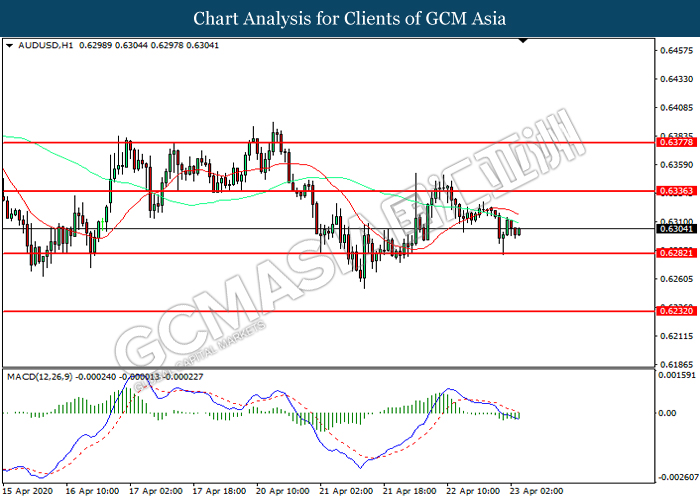Click the 0.64330 price scale value
This screenshot has width=700, height=500.
click(676, 79)
